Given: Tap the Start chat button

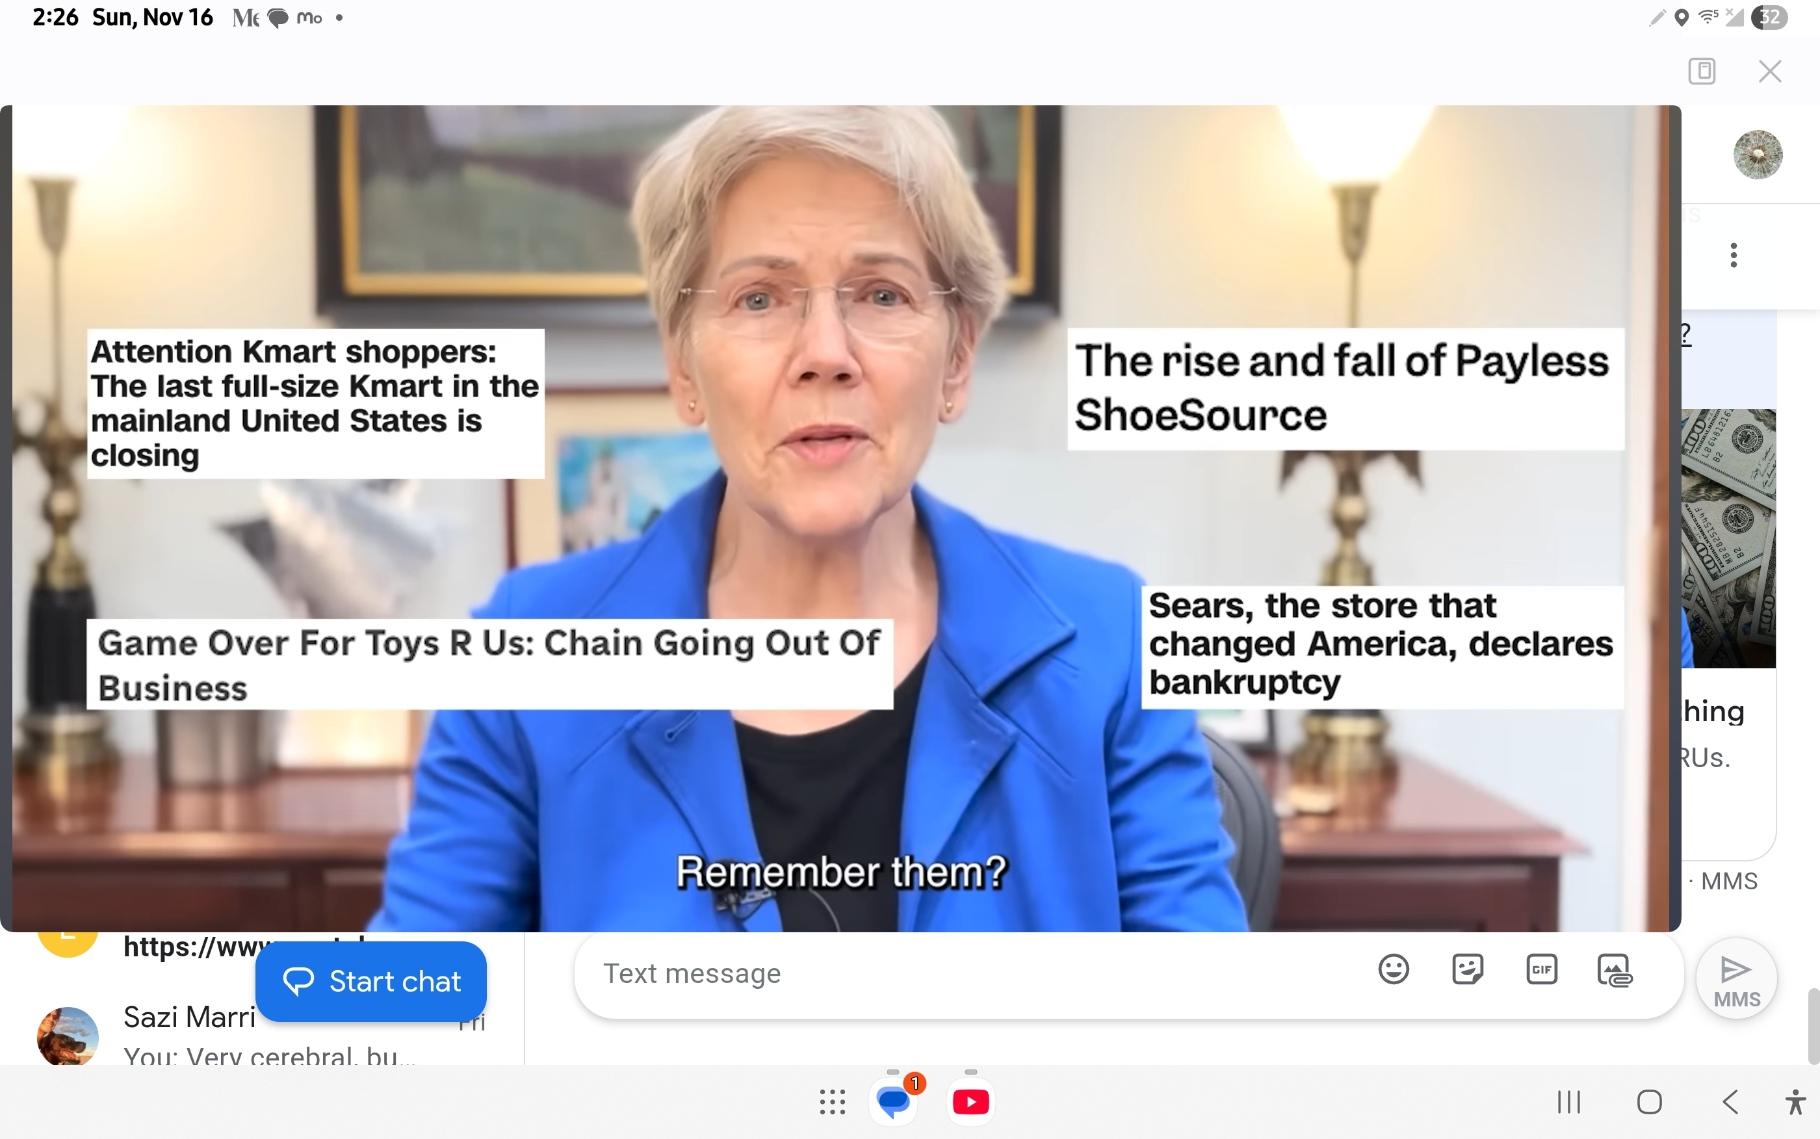Looking at the screenshot, I should [x=371, y=981].
